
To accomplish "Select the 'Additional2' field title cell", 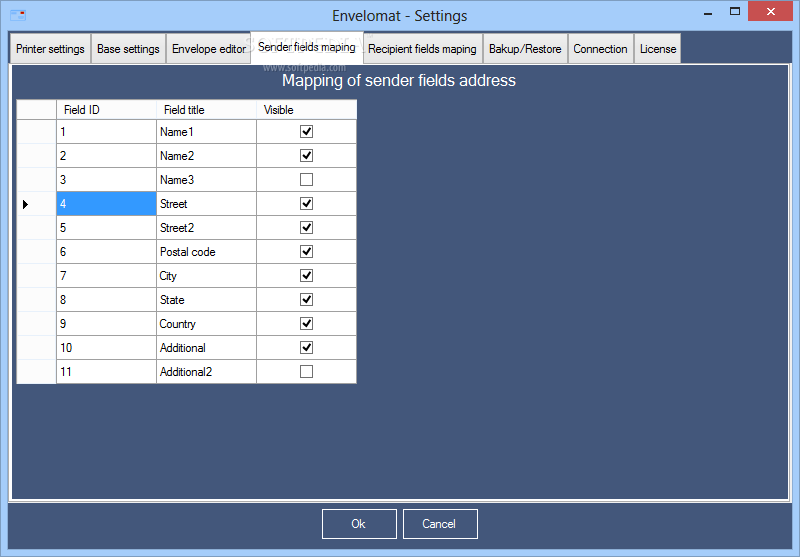I will tap(206, 371).
